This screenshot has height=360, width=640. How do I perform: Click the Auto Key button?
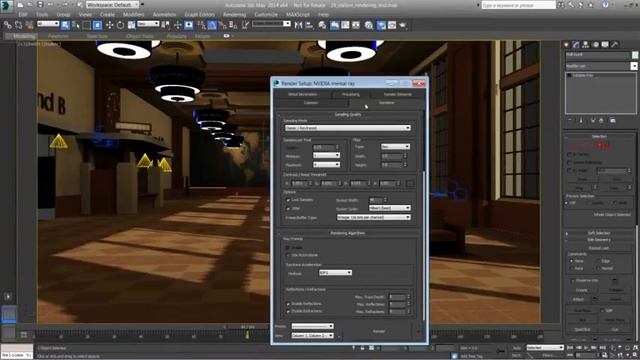[x=517, y=348]
